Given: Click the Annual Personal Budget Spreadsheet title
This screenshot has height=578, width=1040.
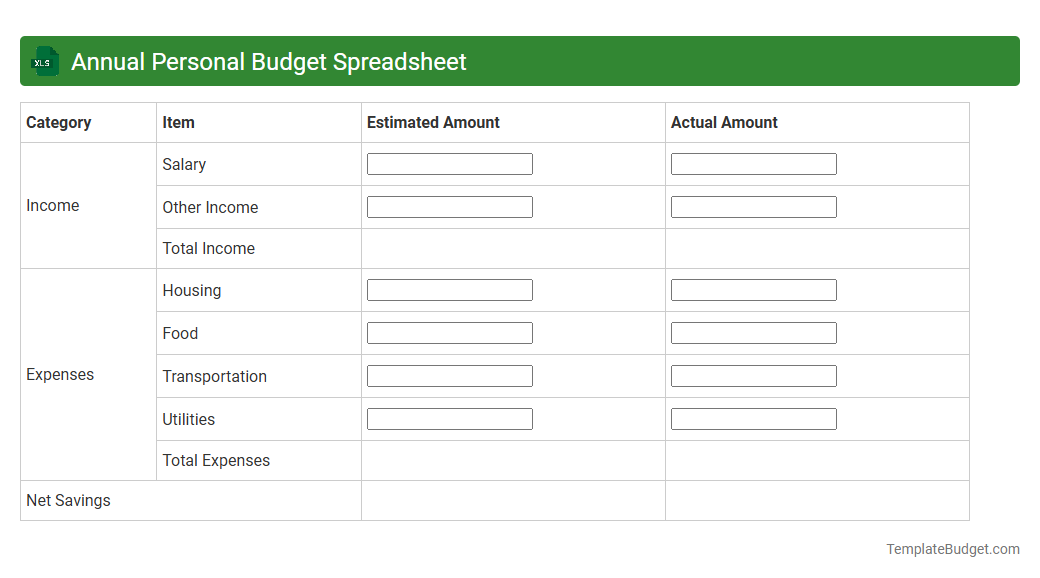Looking at the screenshot, I should (266, 61).
